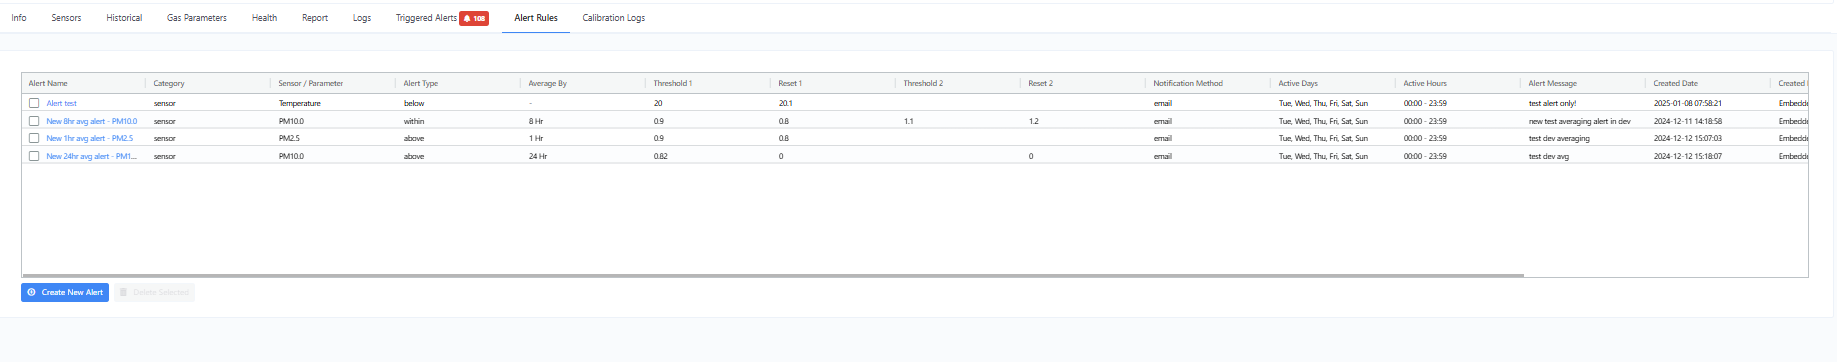Click the threshold value 0.82
This screenshot has width=1837, height=362.
(661, 156)
